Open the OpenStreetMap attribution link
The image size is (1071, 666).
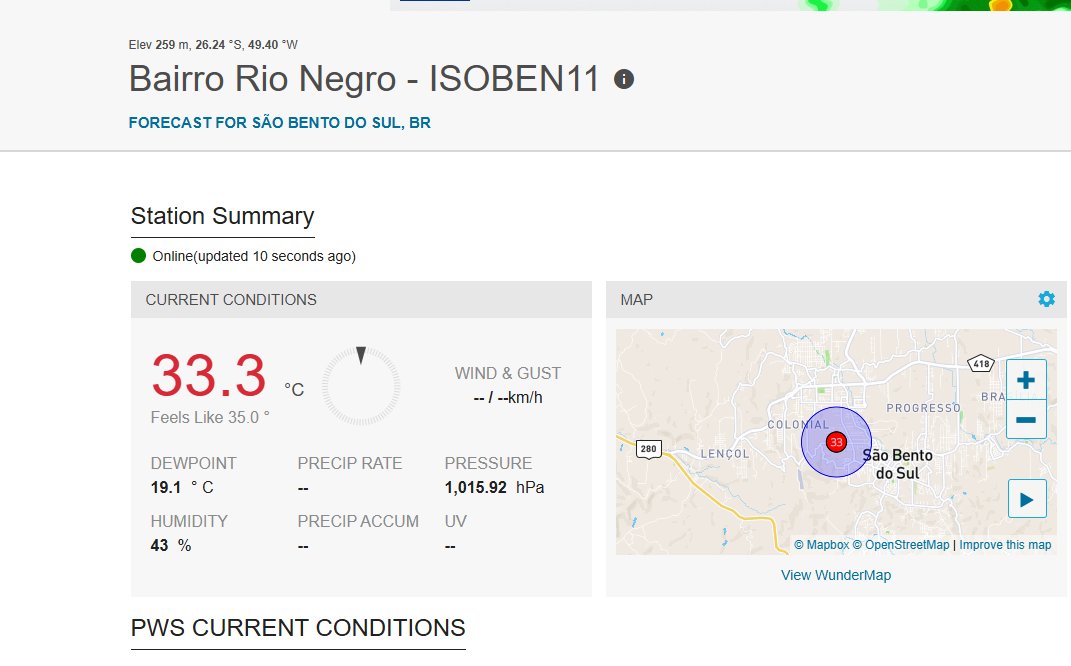coord(901,544)
